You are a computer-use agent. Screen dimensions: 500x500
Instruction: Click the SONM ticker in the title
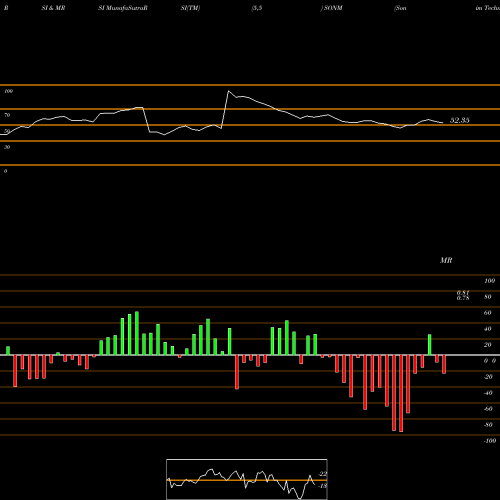tap(333, 8)
